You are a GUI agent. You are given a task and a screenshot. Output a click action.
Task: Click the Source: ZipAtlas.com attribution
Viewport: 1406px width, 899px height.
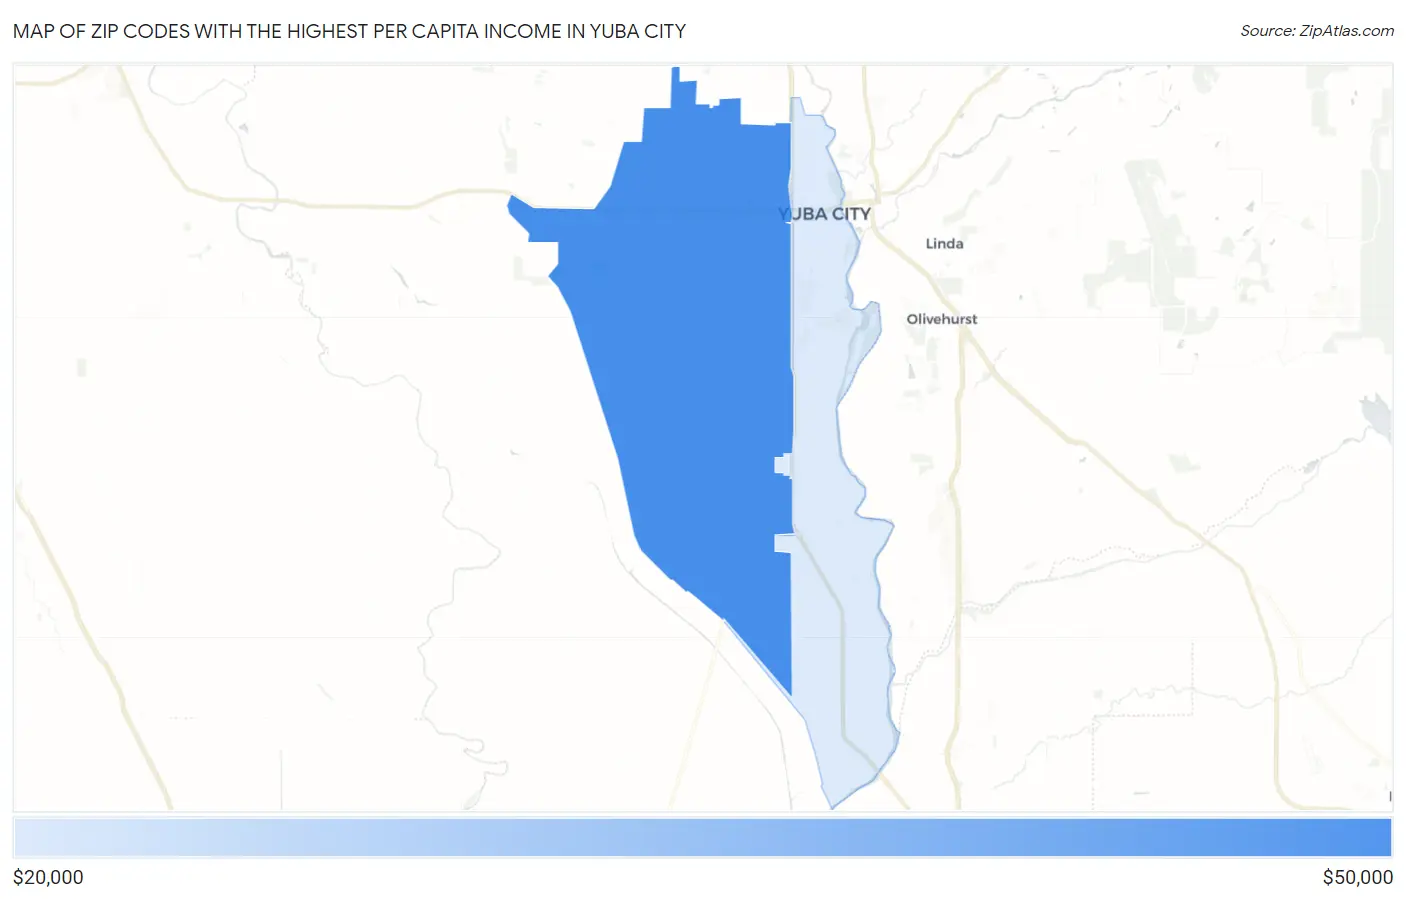[1317, 31]
